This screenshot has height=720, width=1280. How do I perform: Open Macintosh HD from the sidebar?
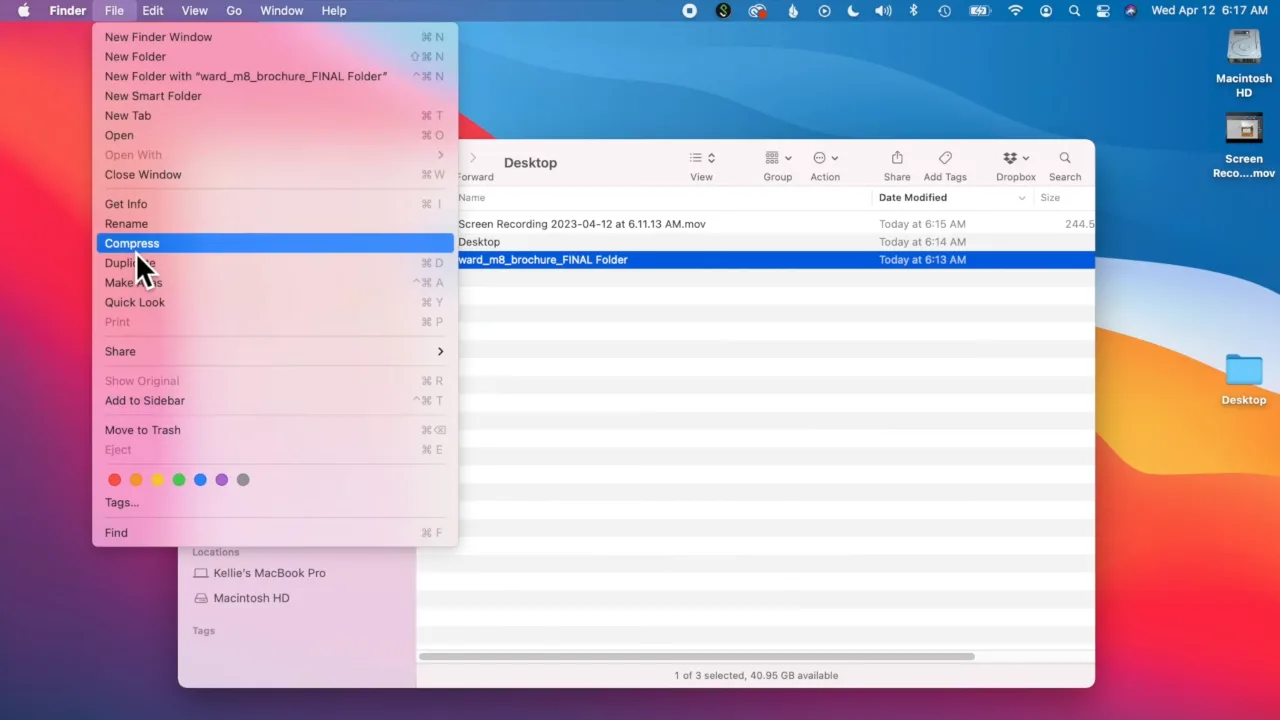(x=251, y=597)
